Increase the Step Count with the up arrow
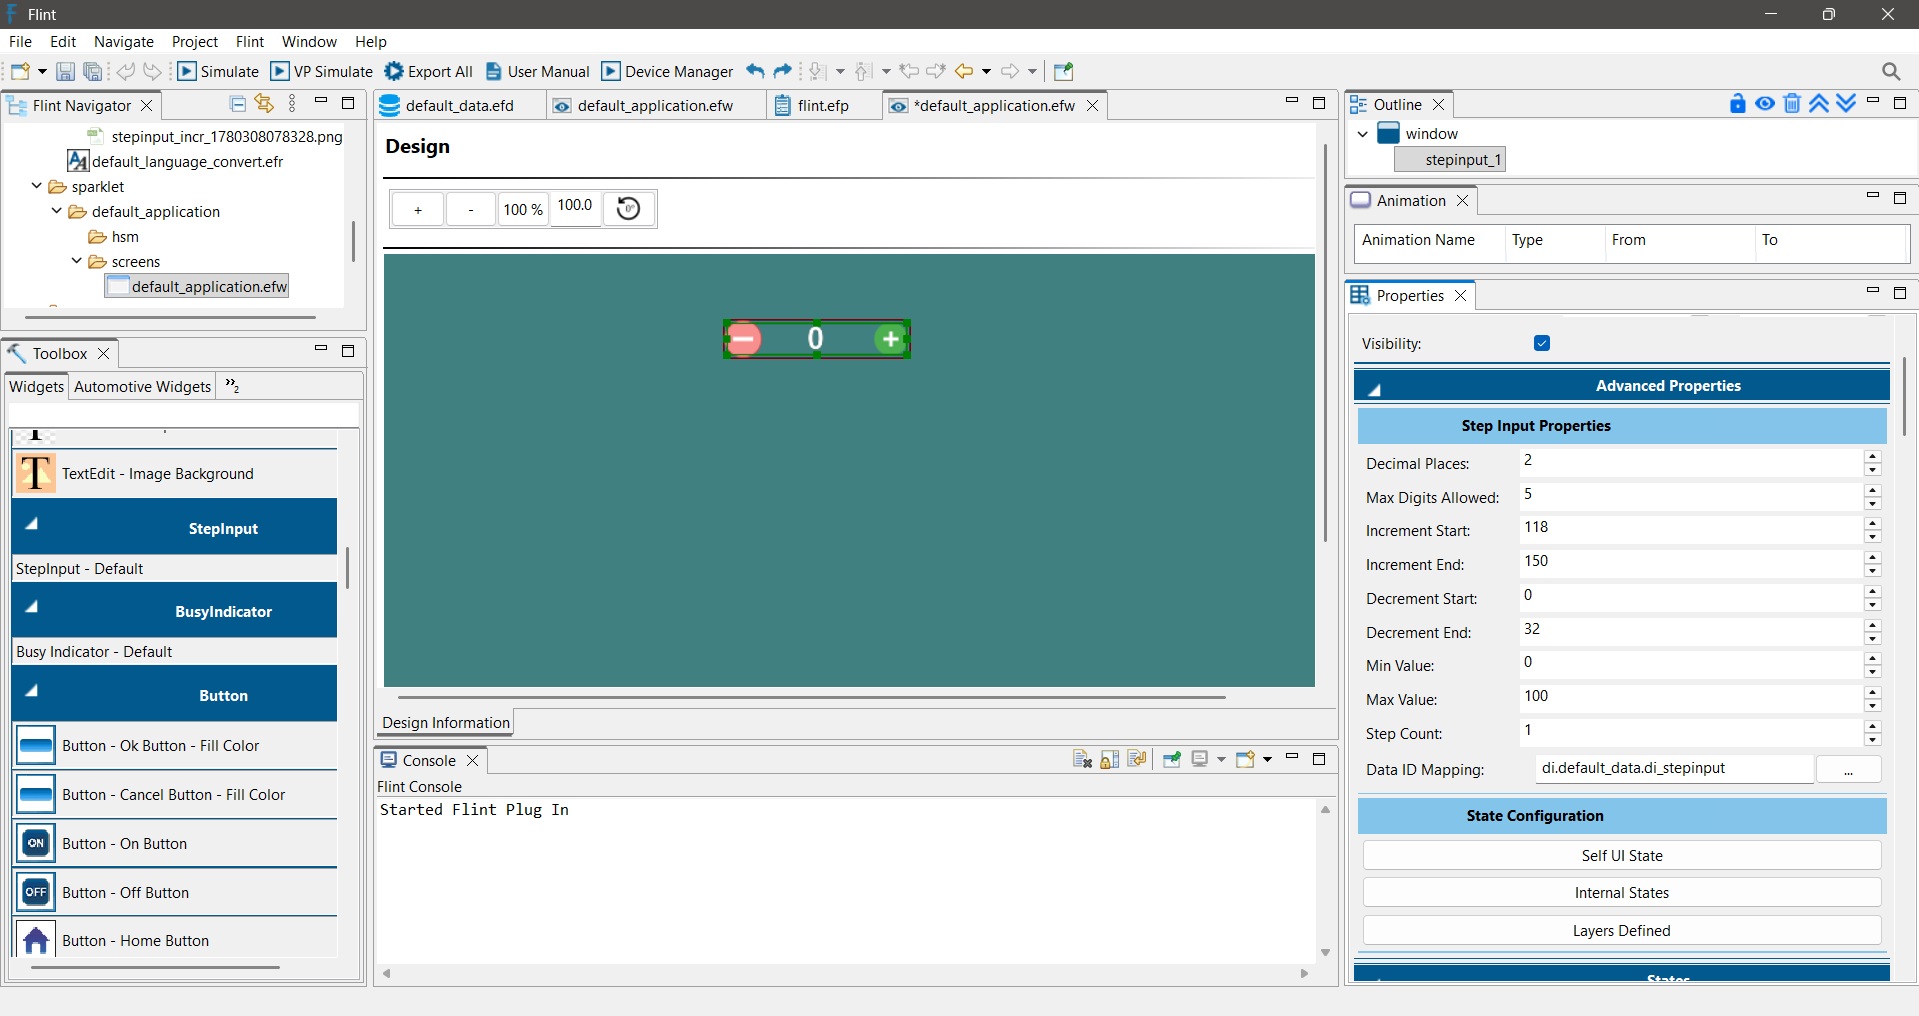 (x=1873, y=726)
